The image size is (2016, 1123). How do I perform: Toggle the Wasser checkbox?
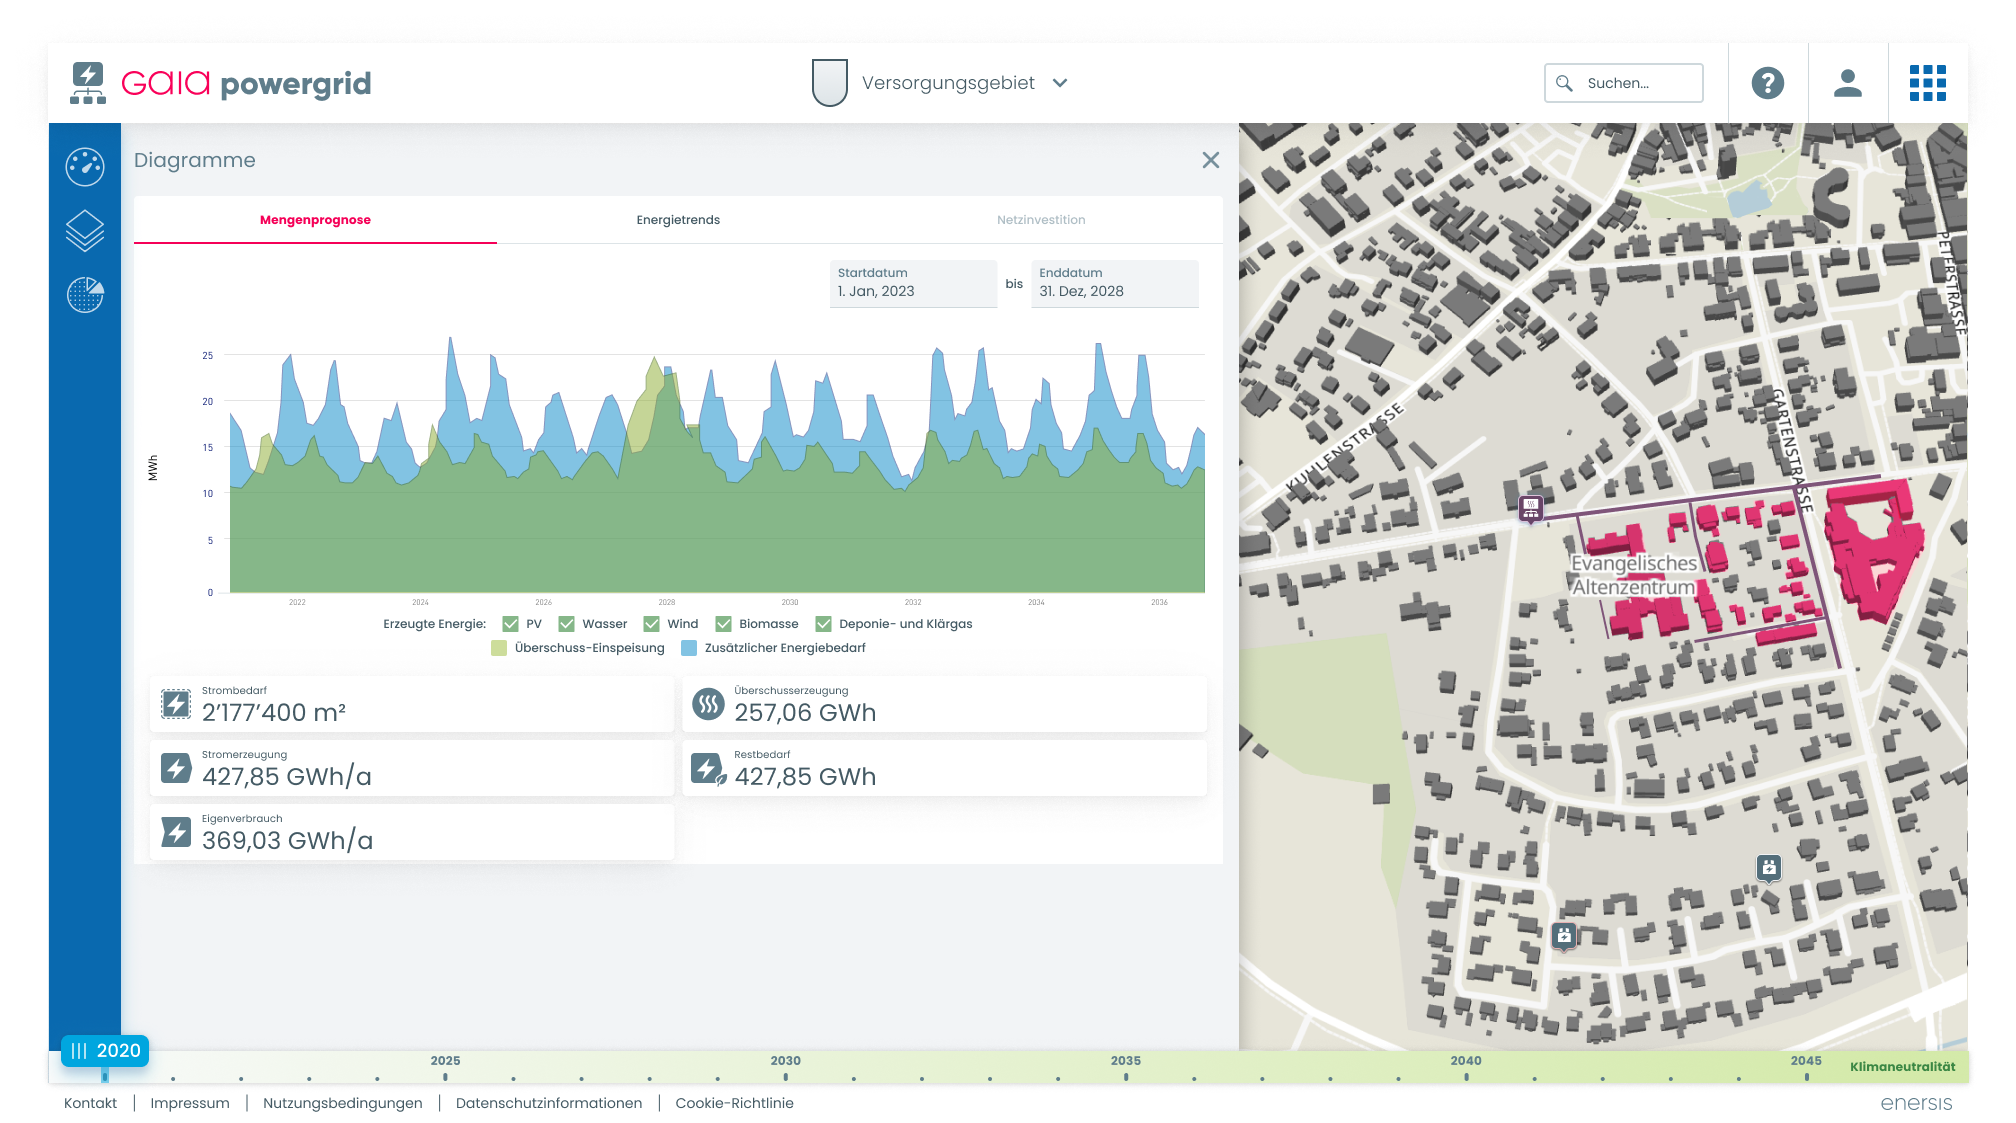[x=567, y=624]
